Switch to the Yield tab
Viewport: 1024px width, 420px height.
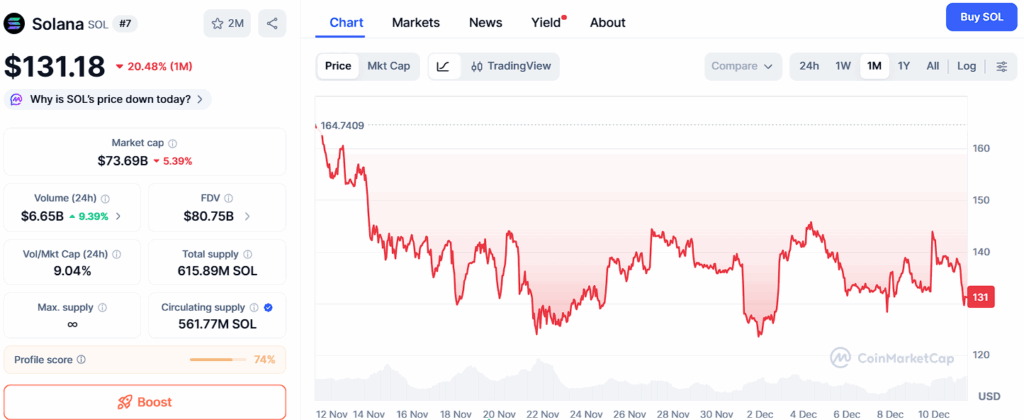click(x=545, y=22)
